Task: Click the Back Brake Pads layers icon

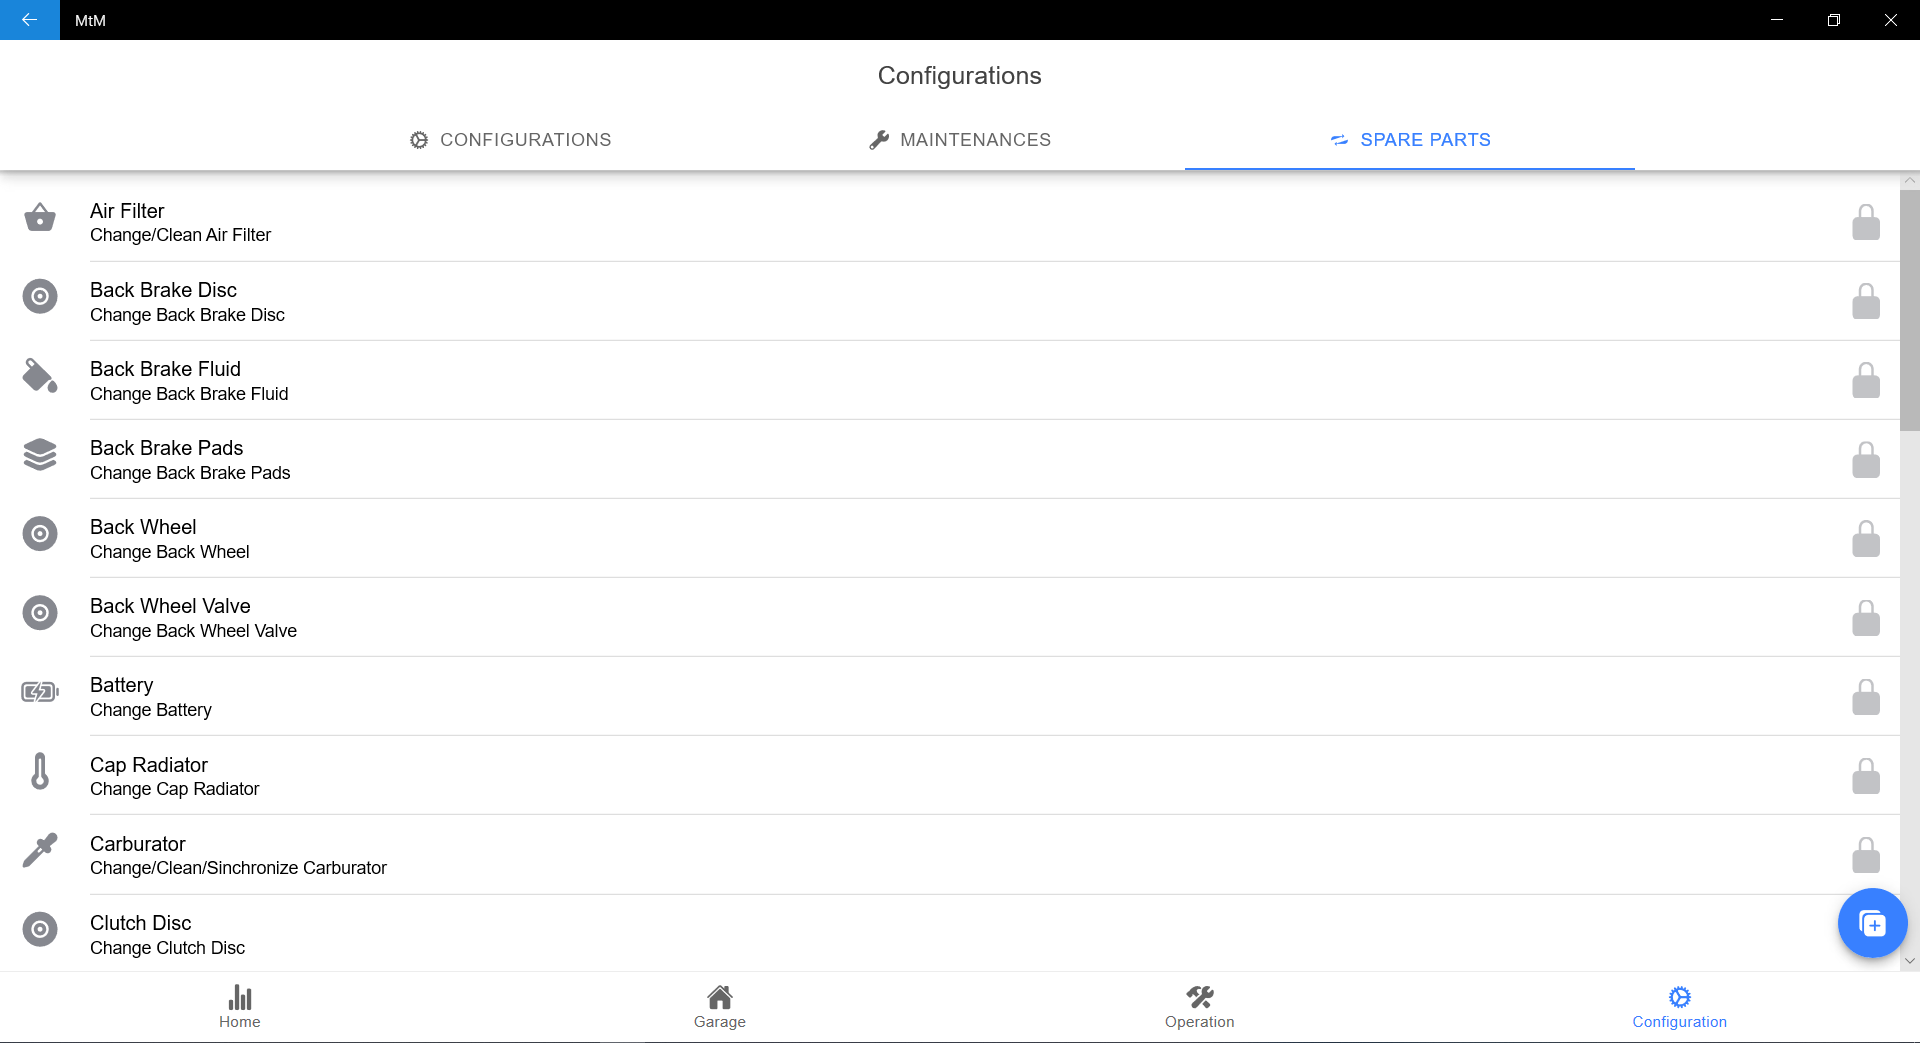Action: point(40,455)
